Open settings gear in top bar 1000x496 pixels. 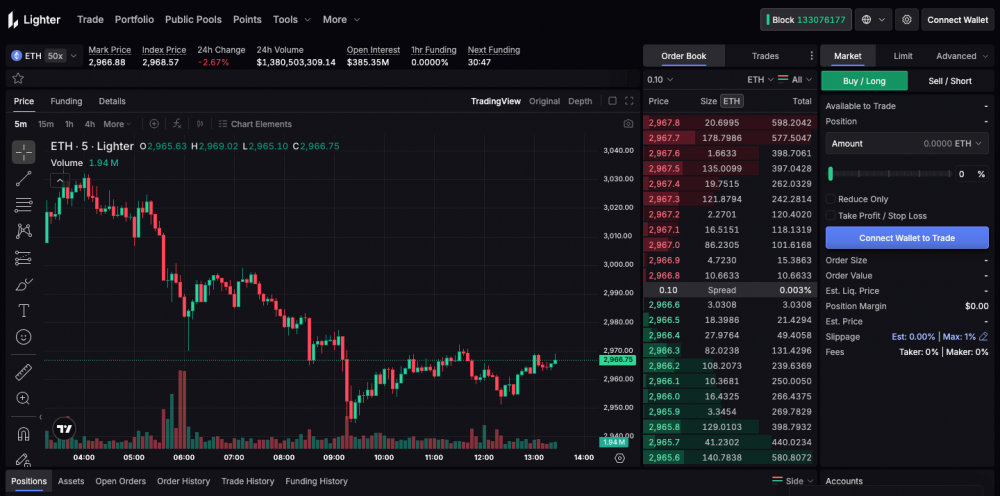tap(907, 19)
